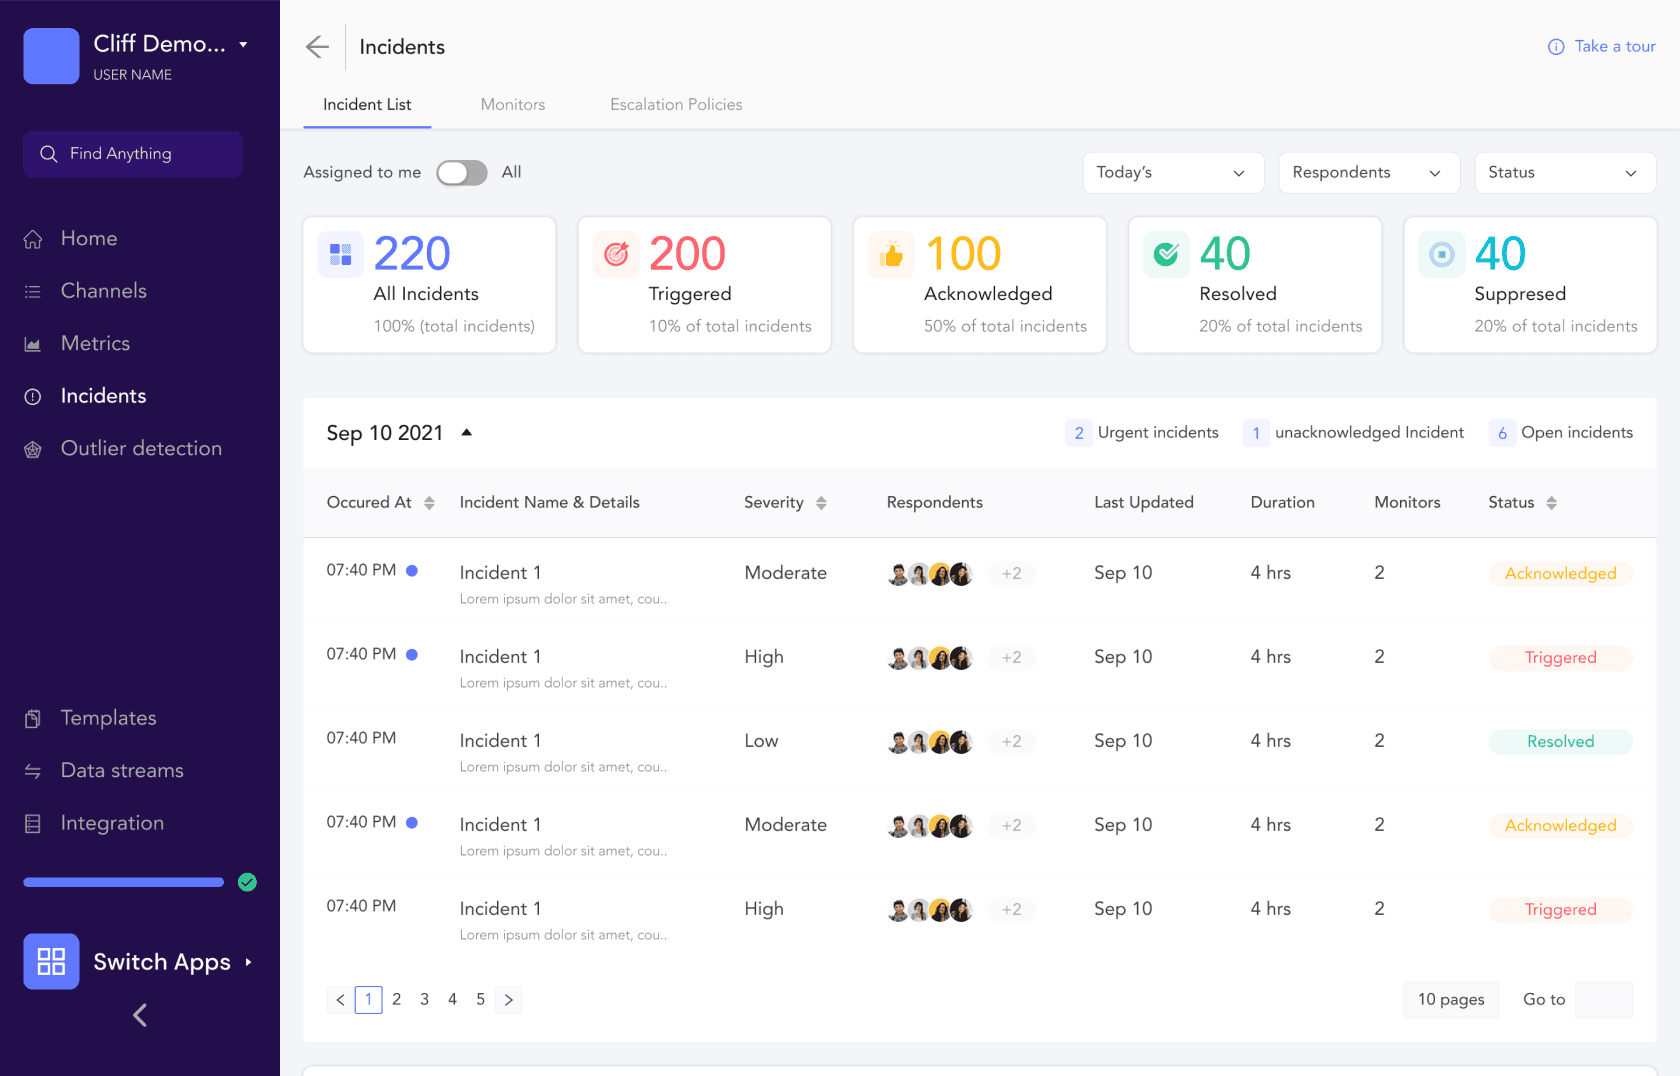Click the Go to page input field
Screen dimensions: 1680x1076
[1604, 1000]
